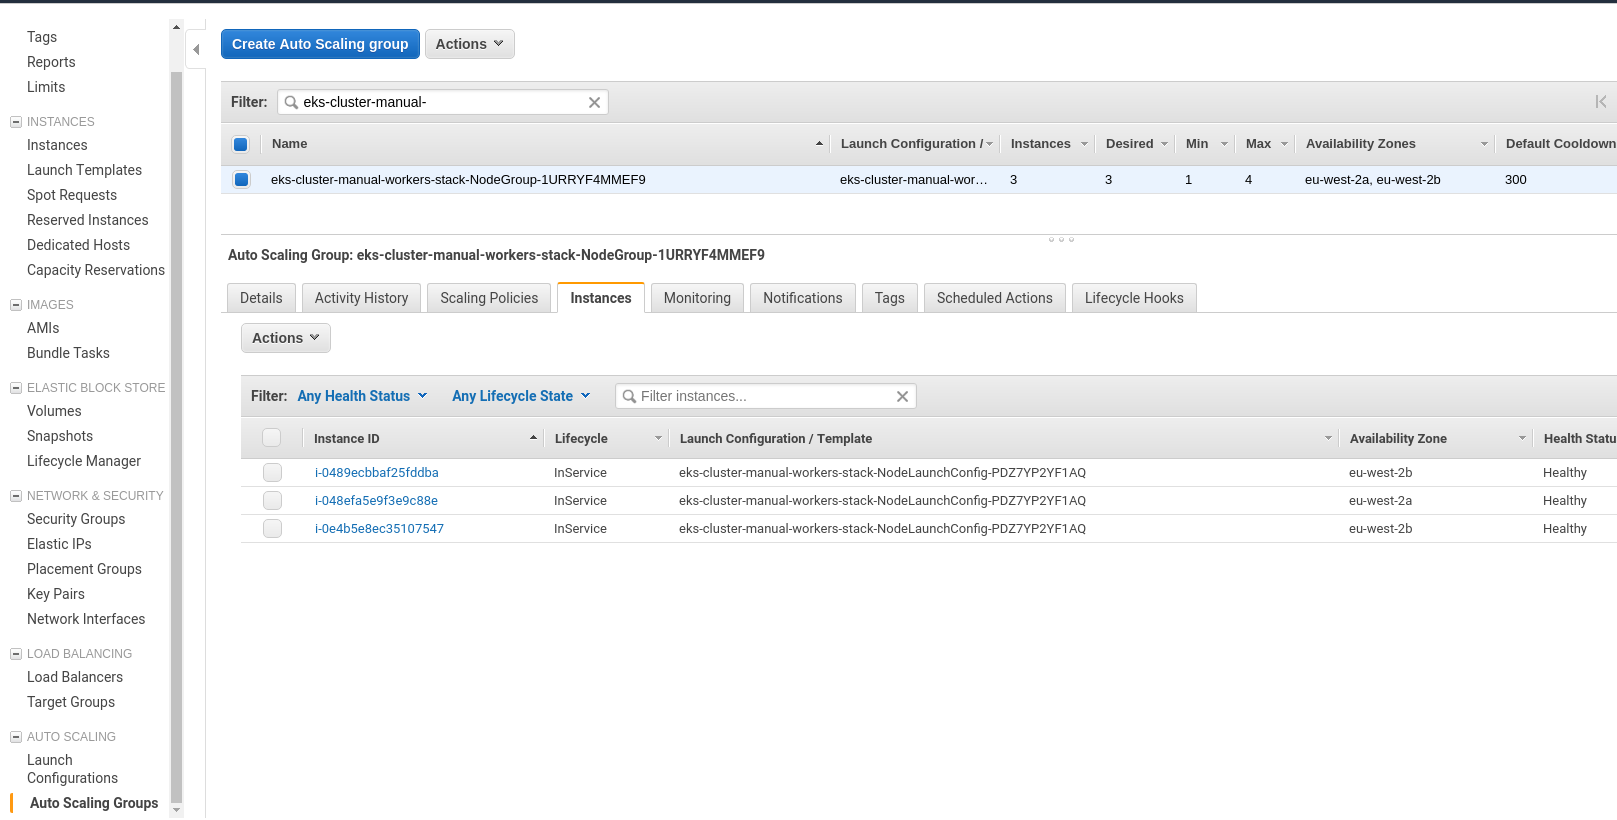The width and height of the screenshot is (1617, 820).
Task: Open instance i-0e4b5e8ec35107547 link
Action: click(x=379, y=529)
